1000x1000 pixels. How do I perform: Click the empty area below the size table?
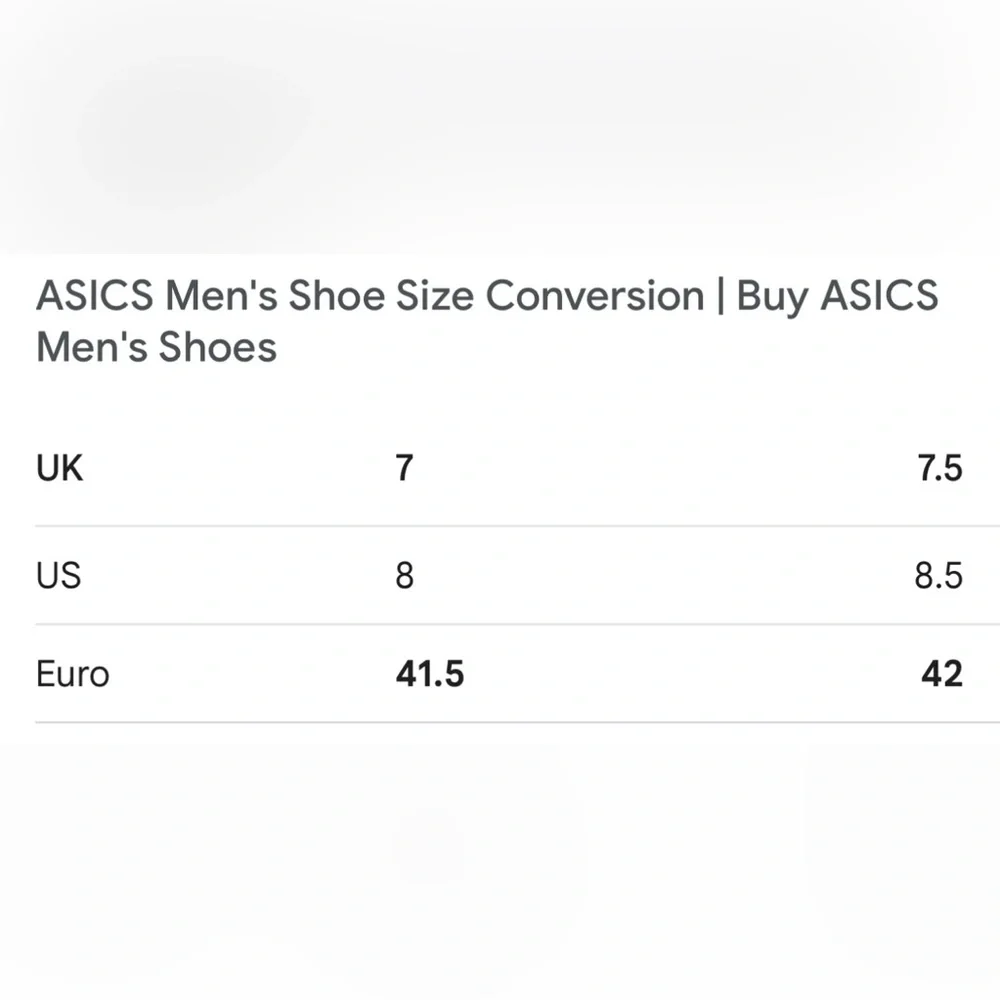pos(500,861)
